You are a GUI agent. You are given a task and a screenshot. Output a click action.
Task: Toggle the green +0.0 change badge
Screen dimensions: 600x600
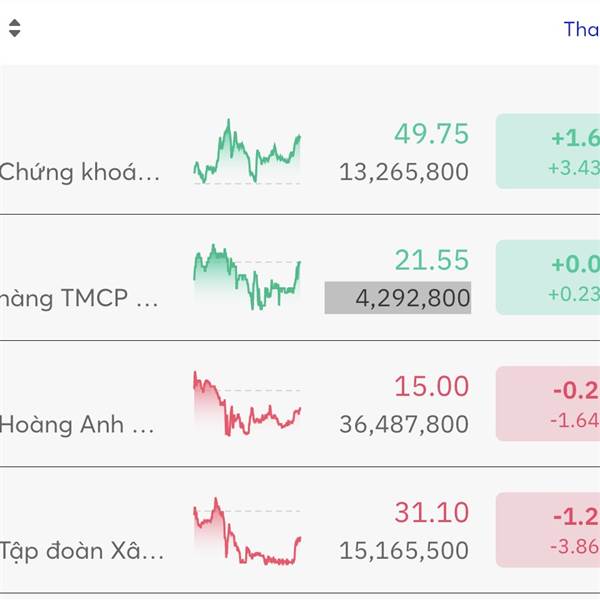(x=548, y=277)
